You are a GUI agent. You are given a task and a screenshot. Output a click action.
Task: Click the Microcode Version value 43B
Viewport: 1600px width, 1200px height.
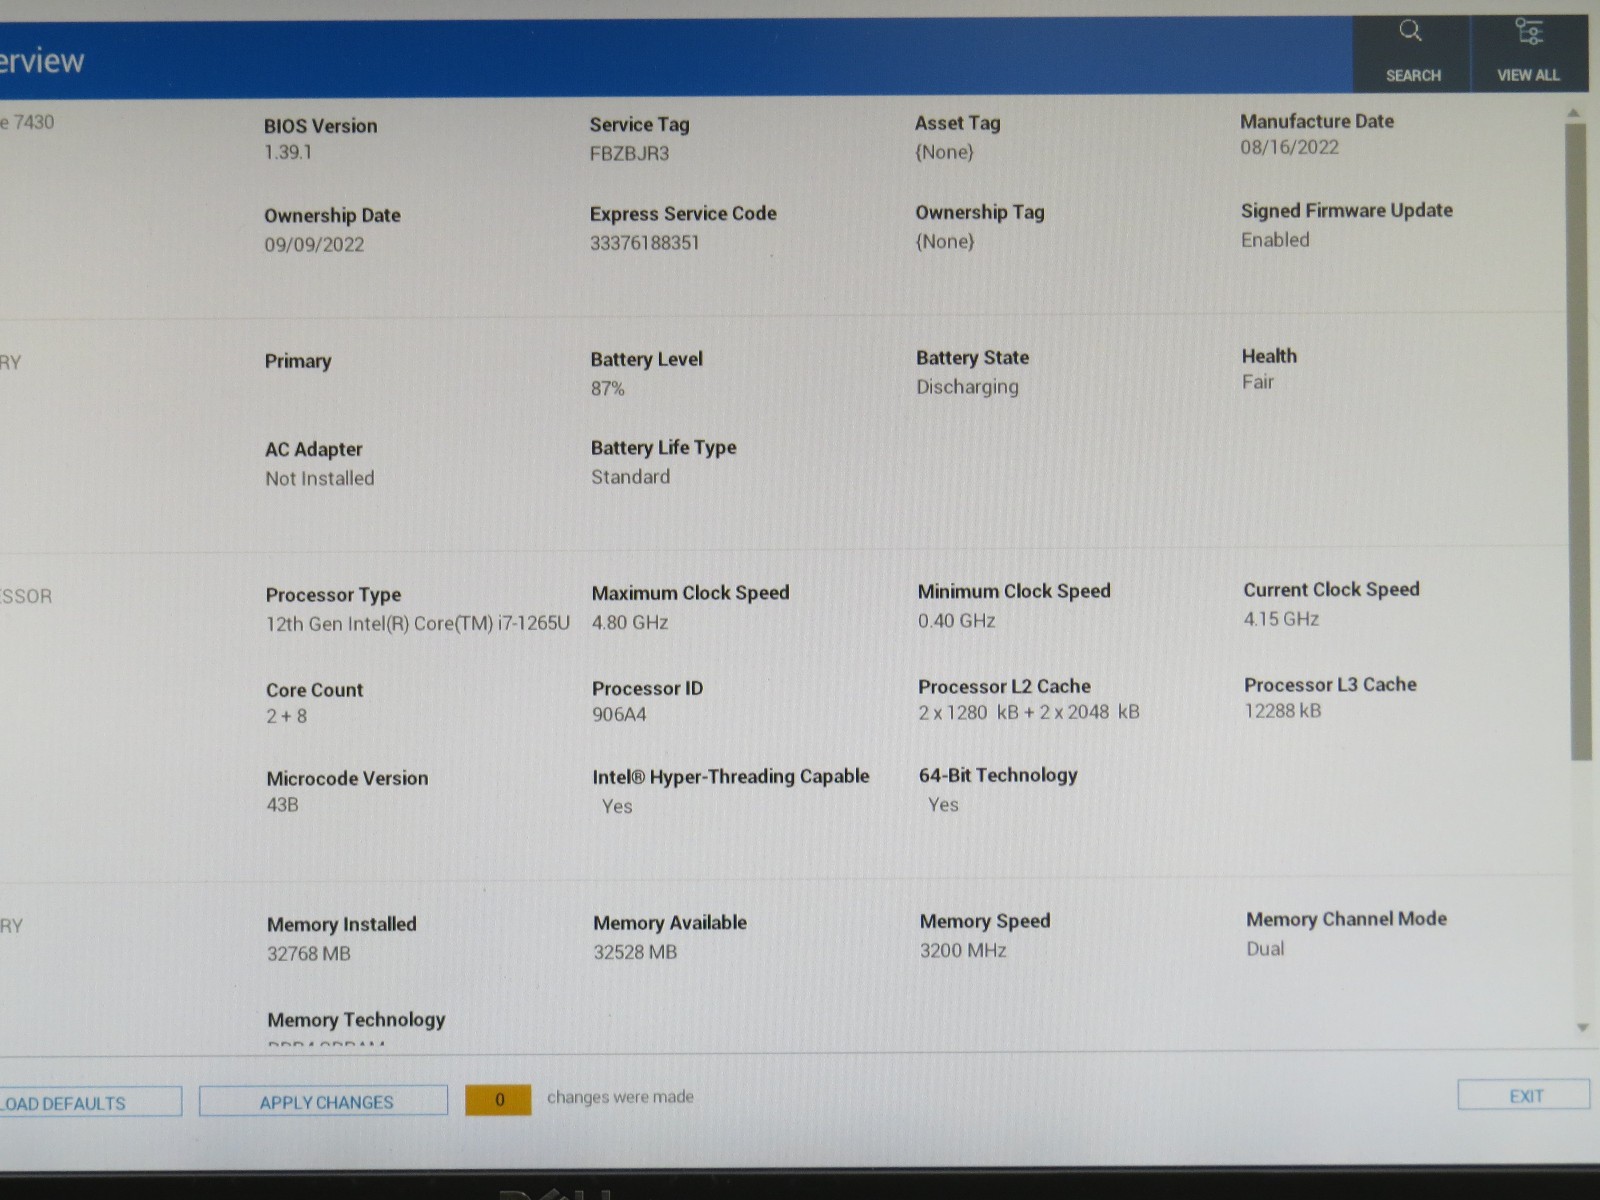[282, 805]
